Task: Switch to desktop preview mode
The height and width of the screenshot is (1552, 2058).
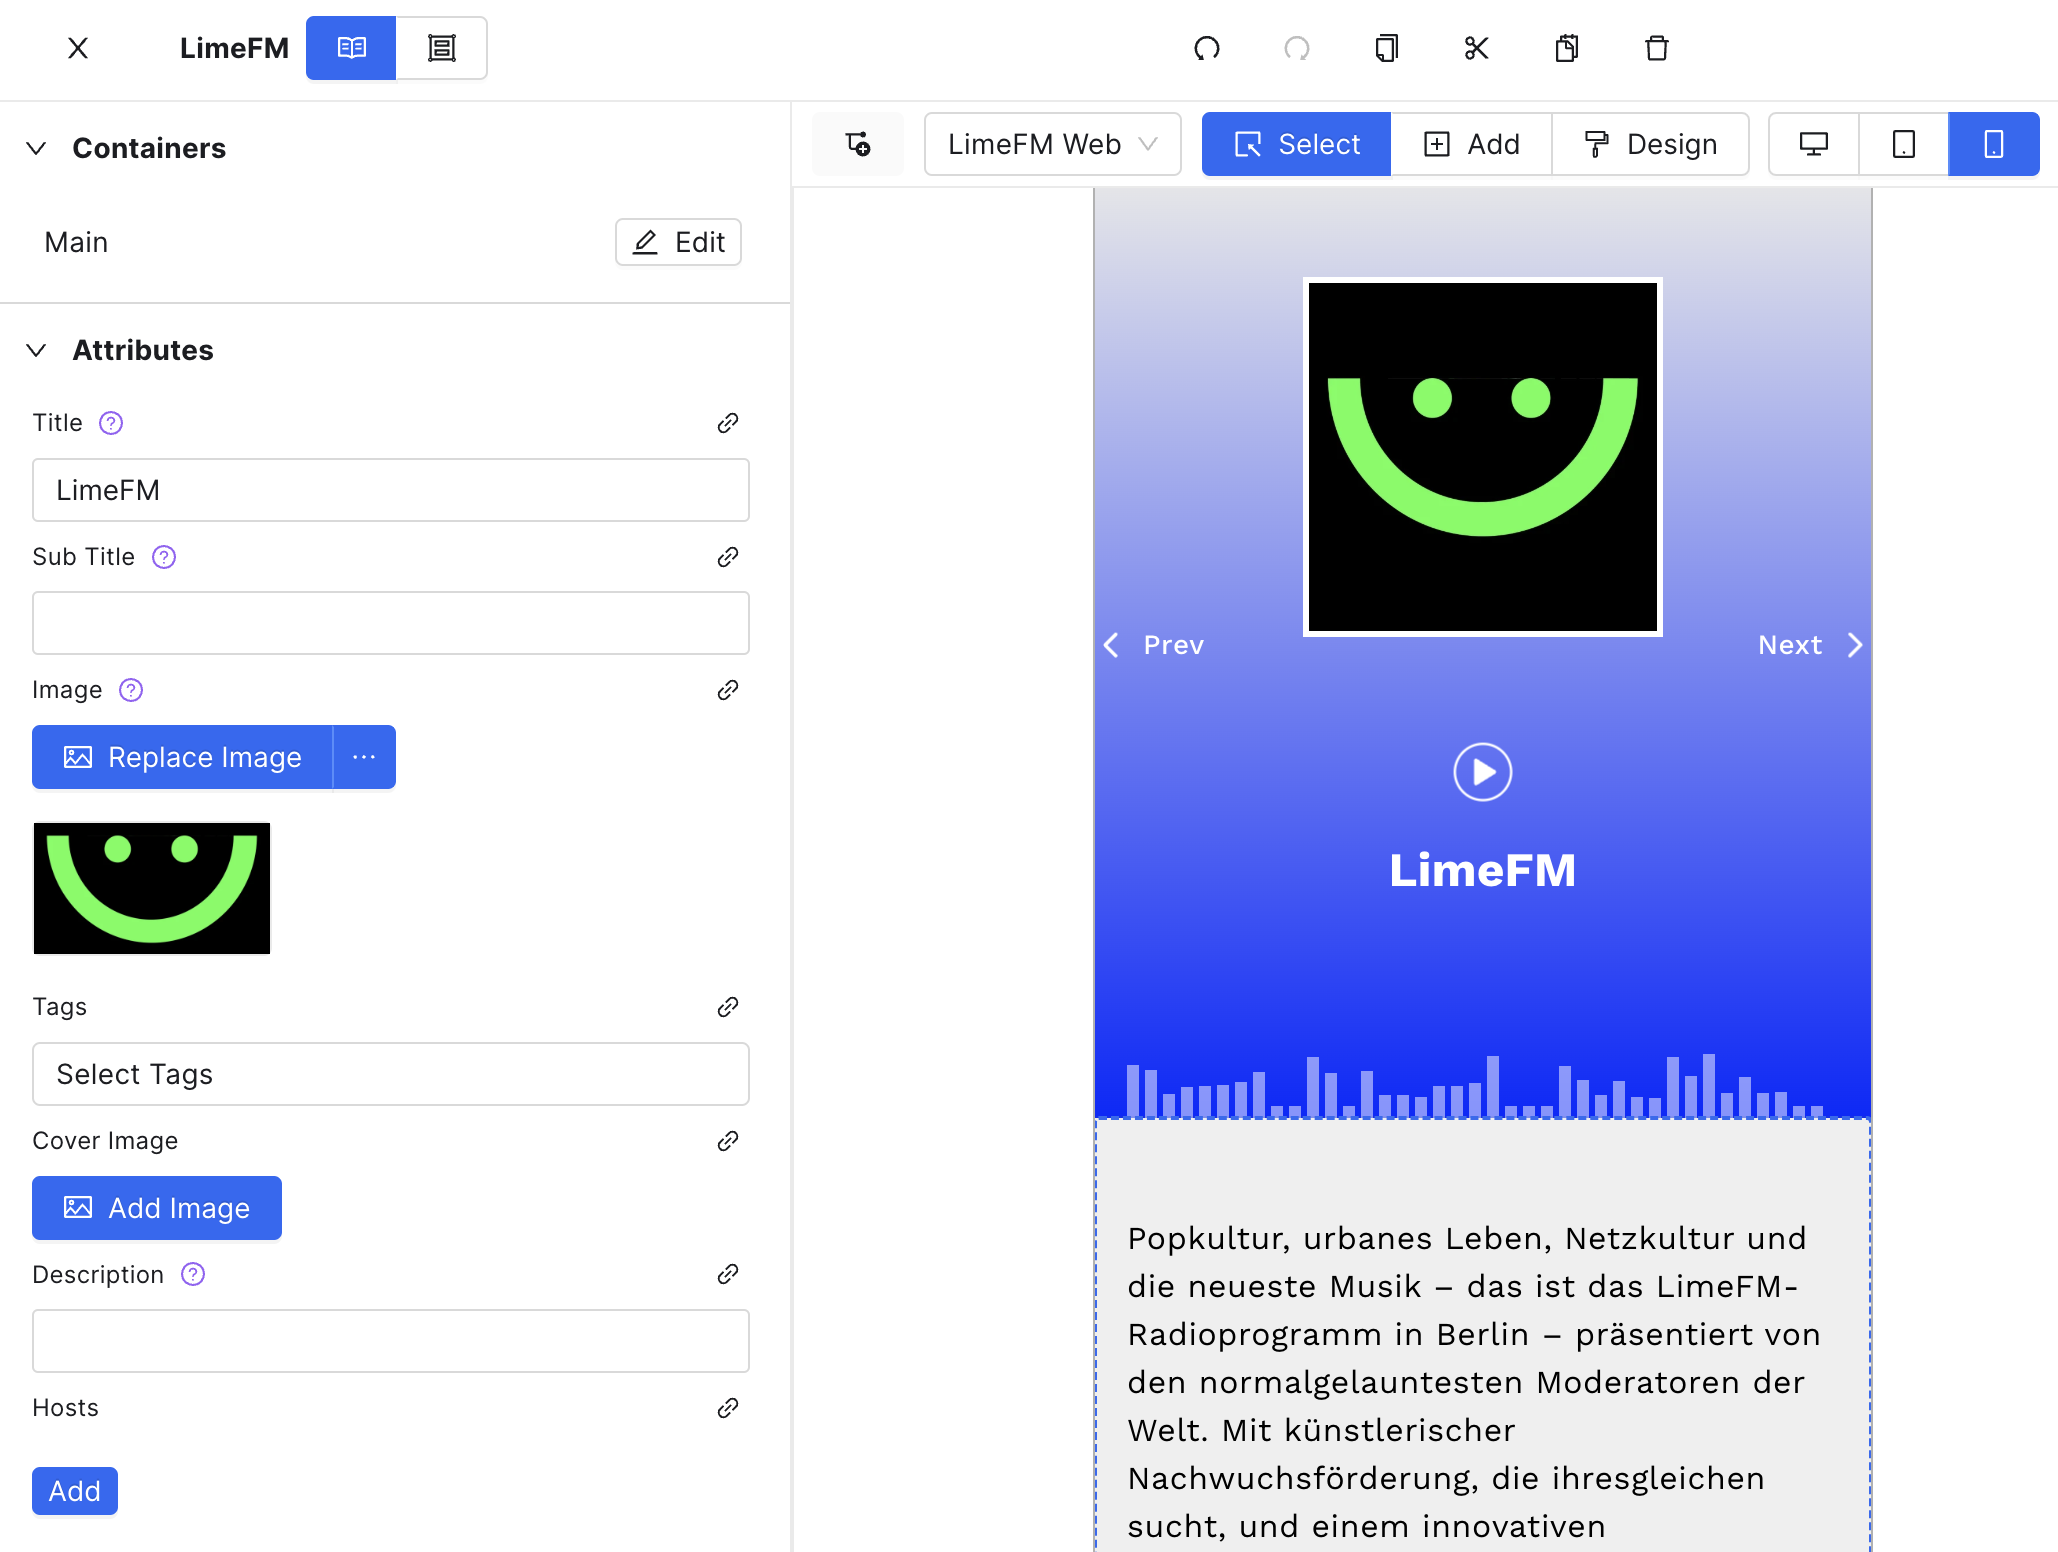Action: coord(1814,144)
